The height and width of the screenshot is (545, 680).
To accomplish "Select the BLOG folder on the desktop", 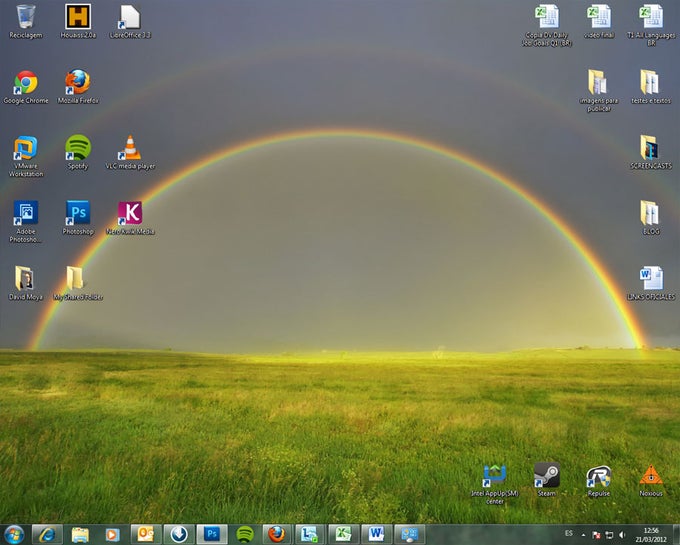I will pos(651,218).
